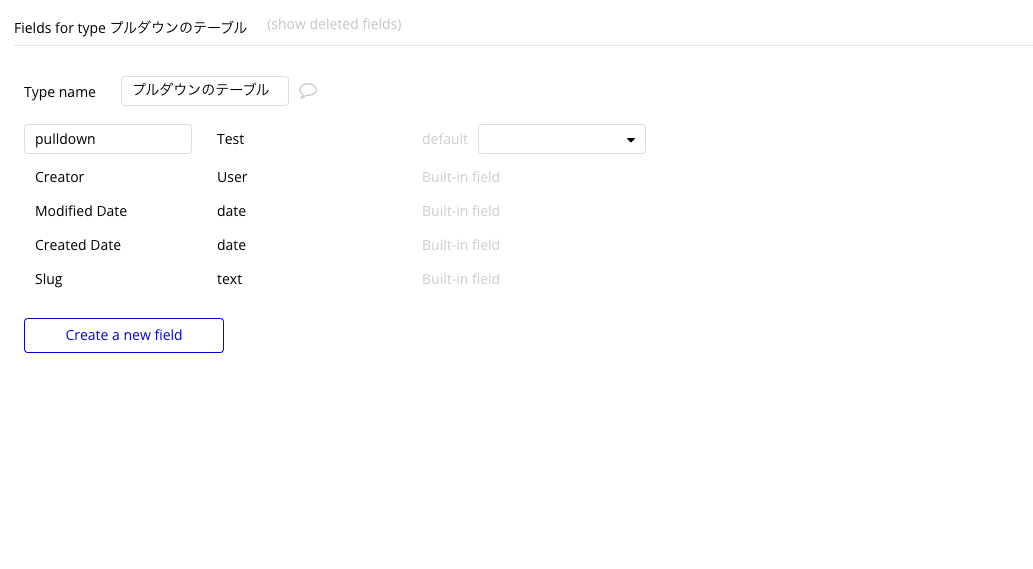This screenshot has height=569, width=1033.
Task: Click the default label beside the dropdown
Action: (x=444, y=139)
